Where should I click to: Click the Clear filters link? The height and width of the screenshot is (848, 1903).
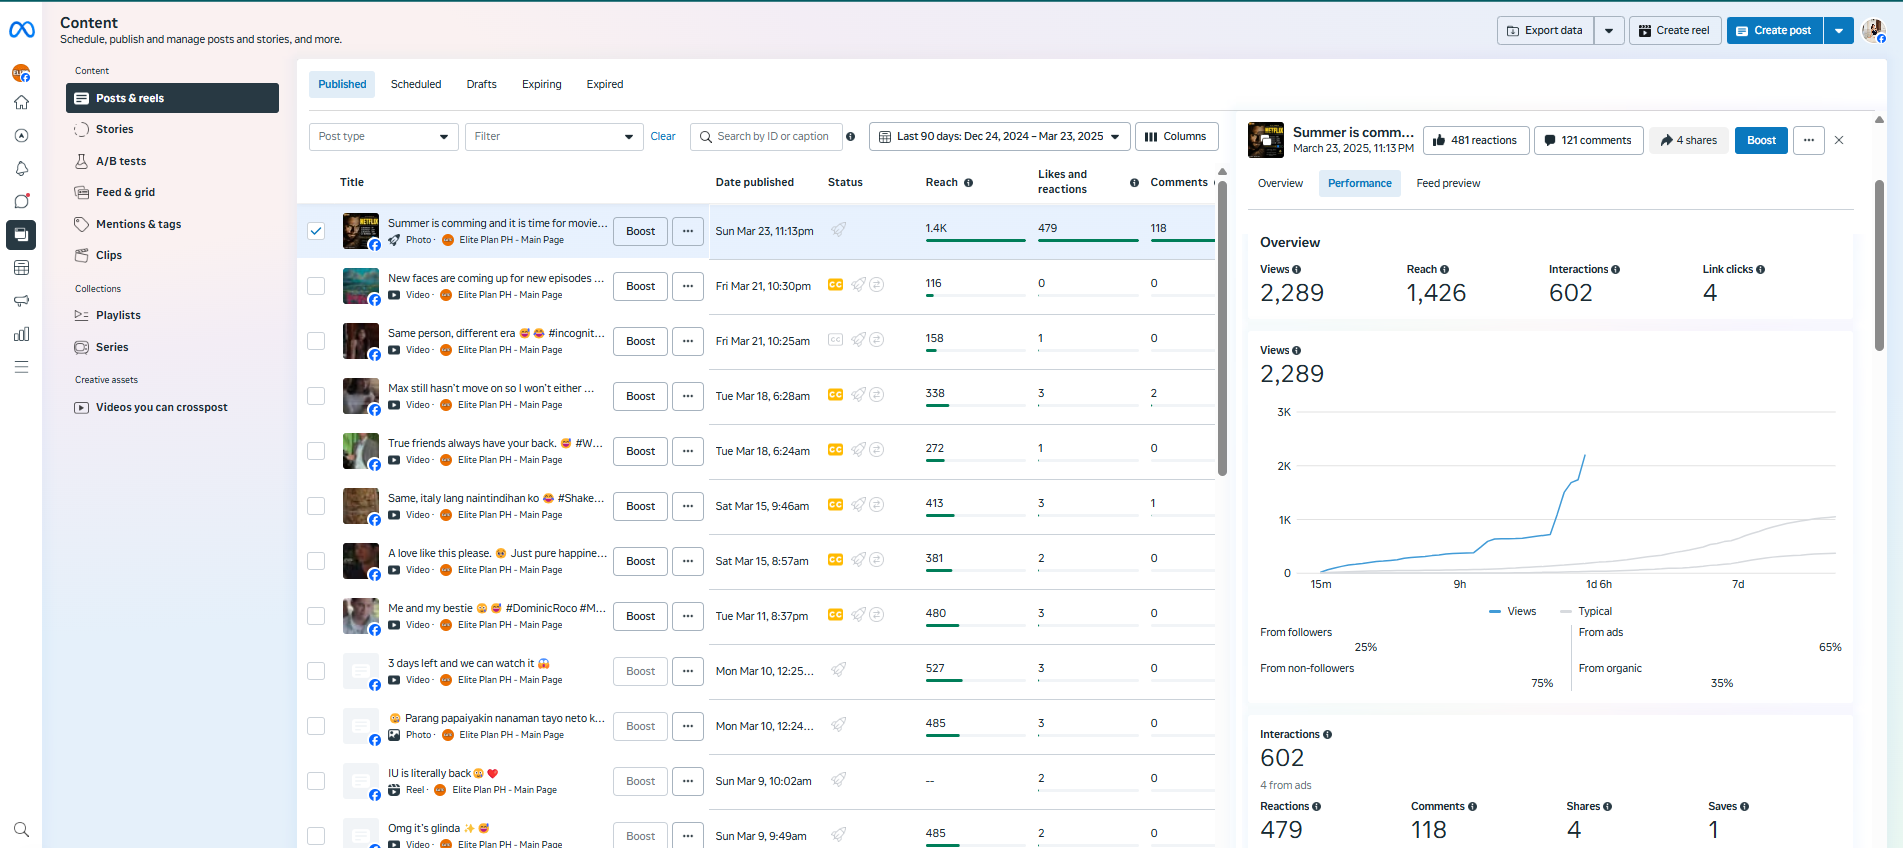coord(663,137)
